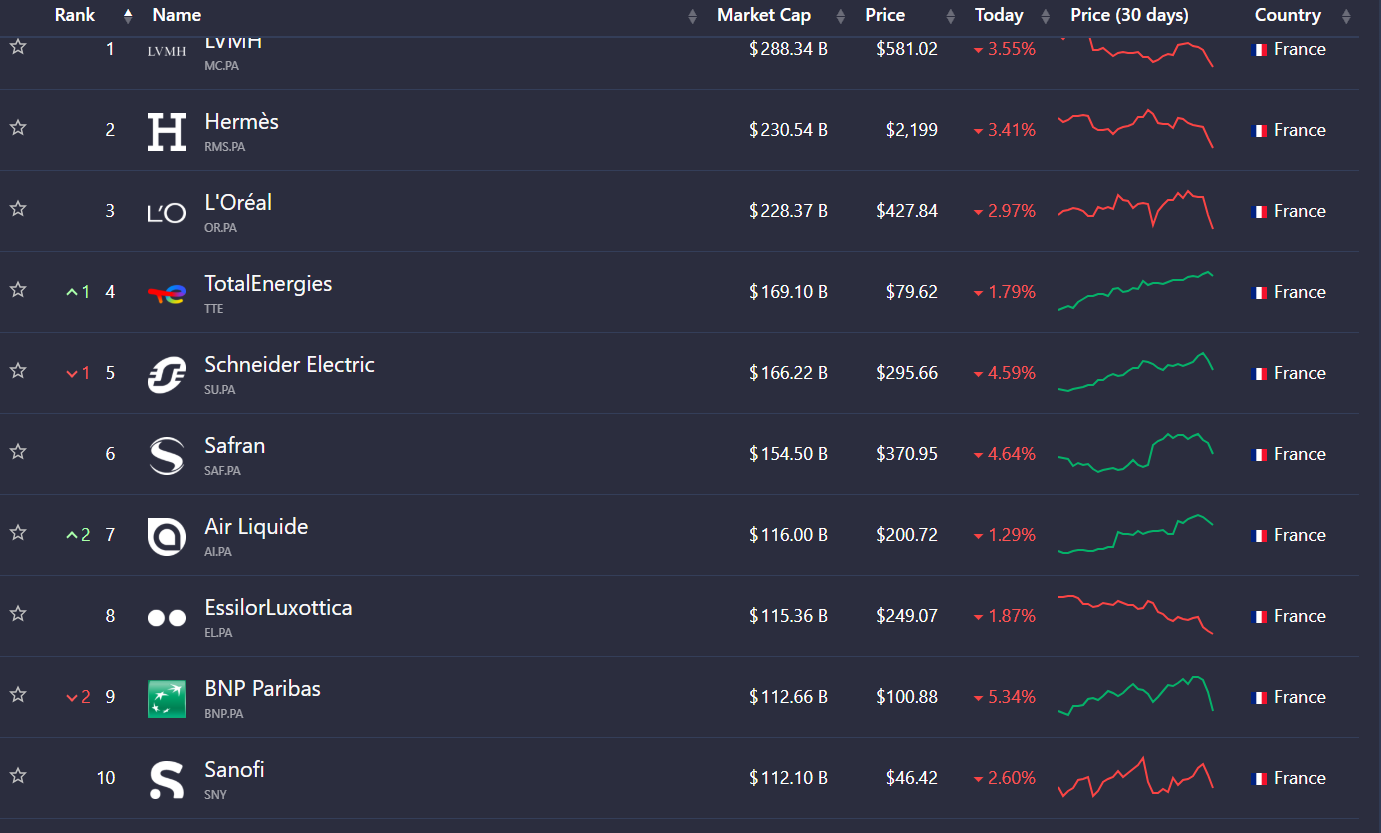
Task: Star EssilorLuxottica in the watchlist
Action: [x=18, y=614]
